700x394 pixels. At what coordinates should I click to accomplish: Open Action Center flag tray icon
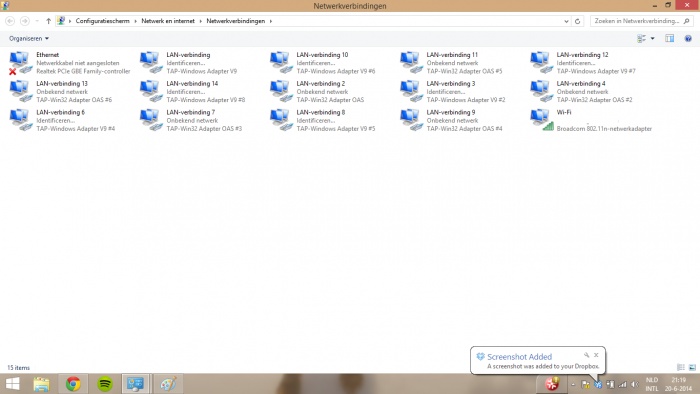585,384
